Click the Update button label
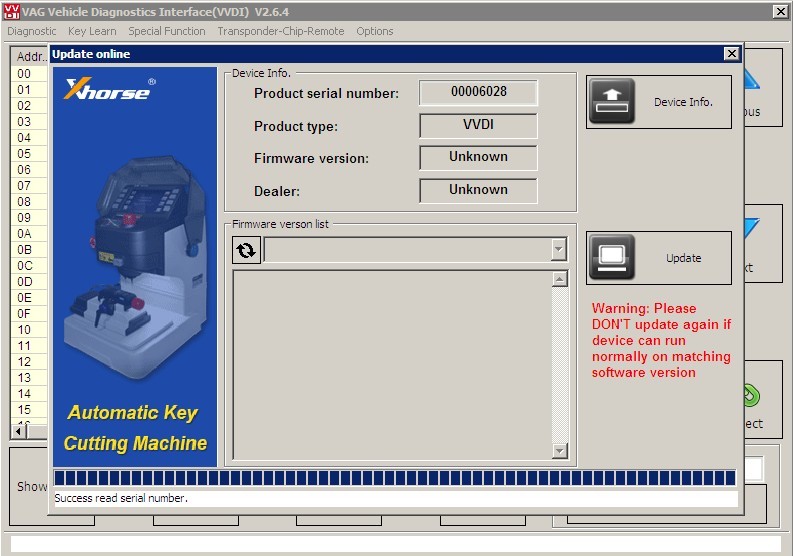Viewport: 793px width, 556px height. click(683, 258)
